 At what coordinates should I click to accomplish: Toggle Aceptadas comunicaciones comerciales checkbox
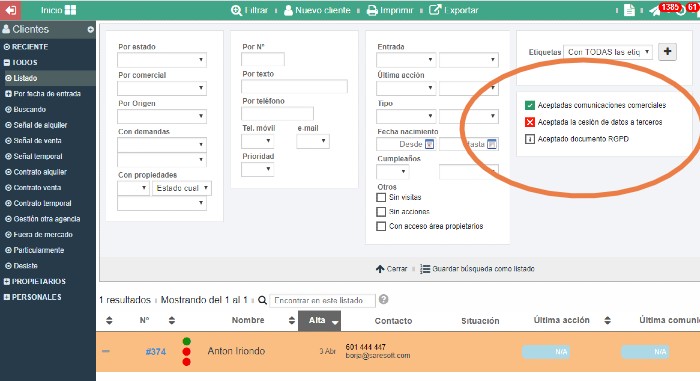529,105
